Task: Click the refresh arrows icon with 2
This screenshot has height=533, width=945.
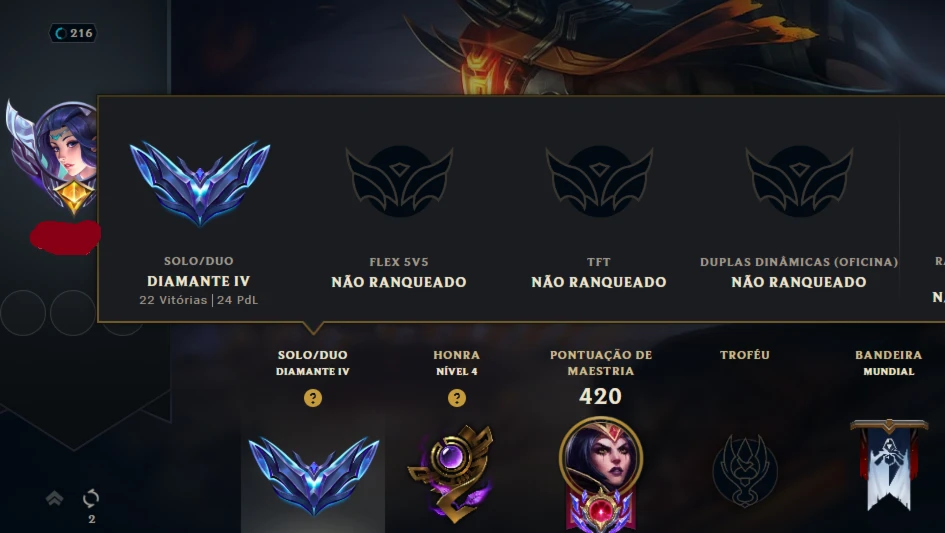Action: [91, 499]
